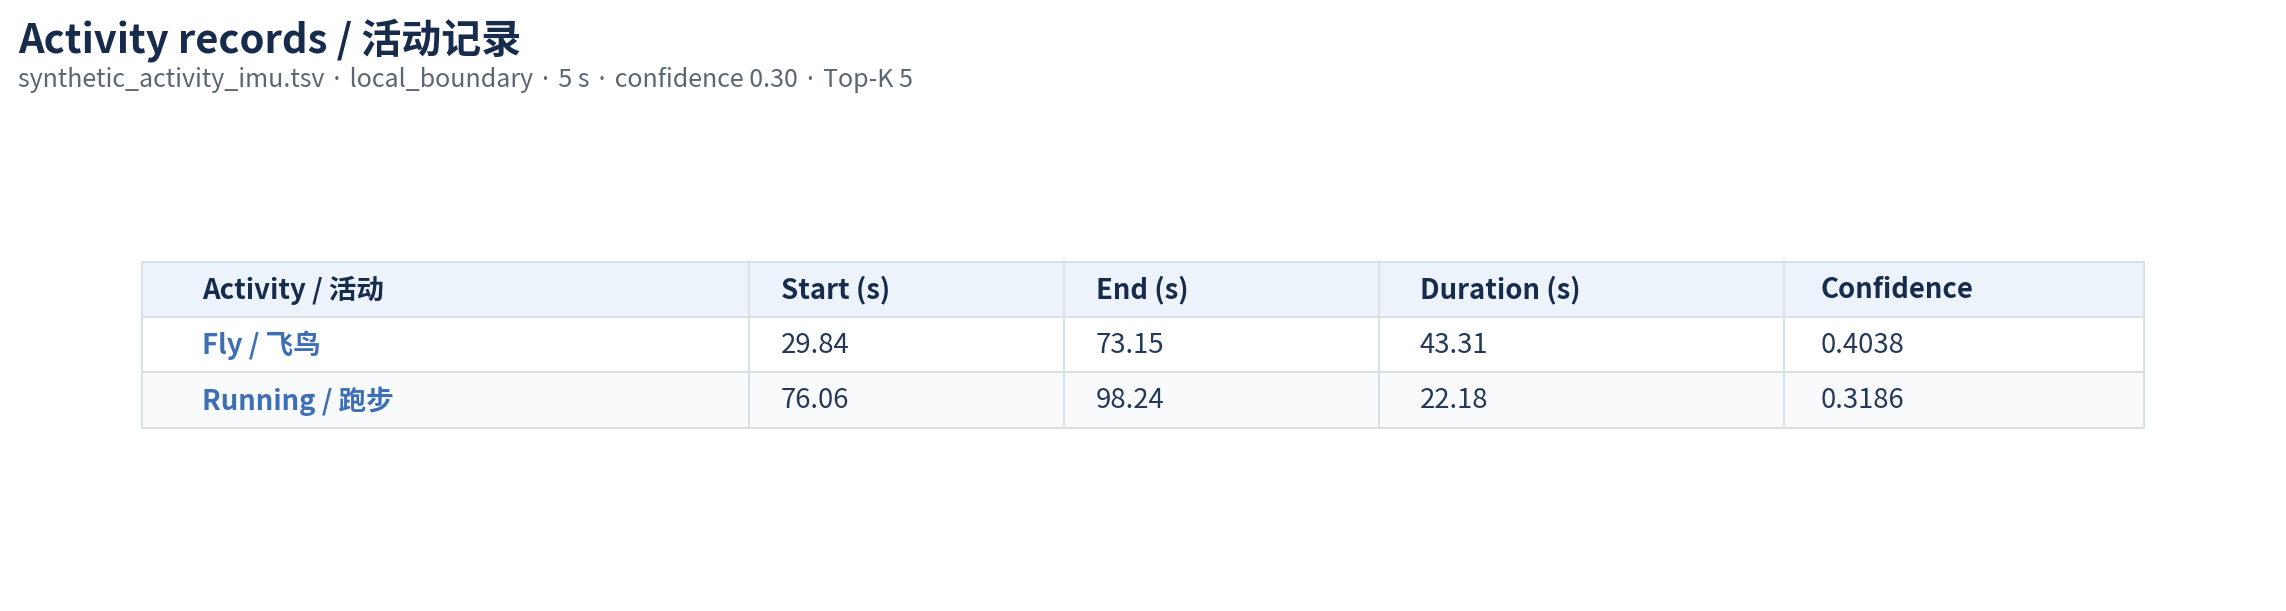The height and width of the screenshot is (611, 2286).
Task: Click the Top-K 5 subtitle text
Action: [x=868, y=79]
